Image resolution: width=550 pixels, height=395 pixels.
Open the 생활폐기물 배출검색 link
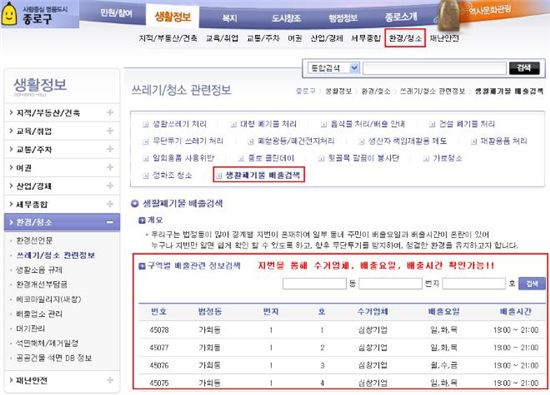coord(259,175)
